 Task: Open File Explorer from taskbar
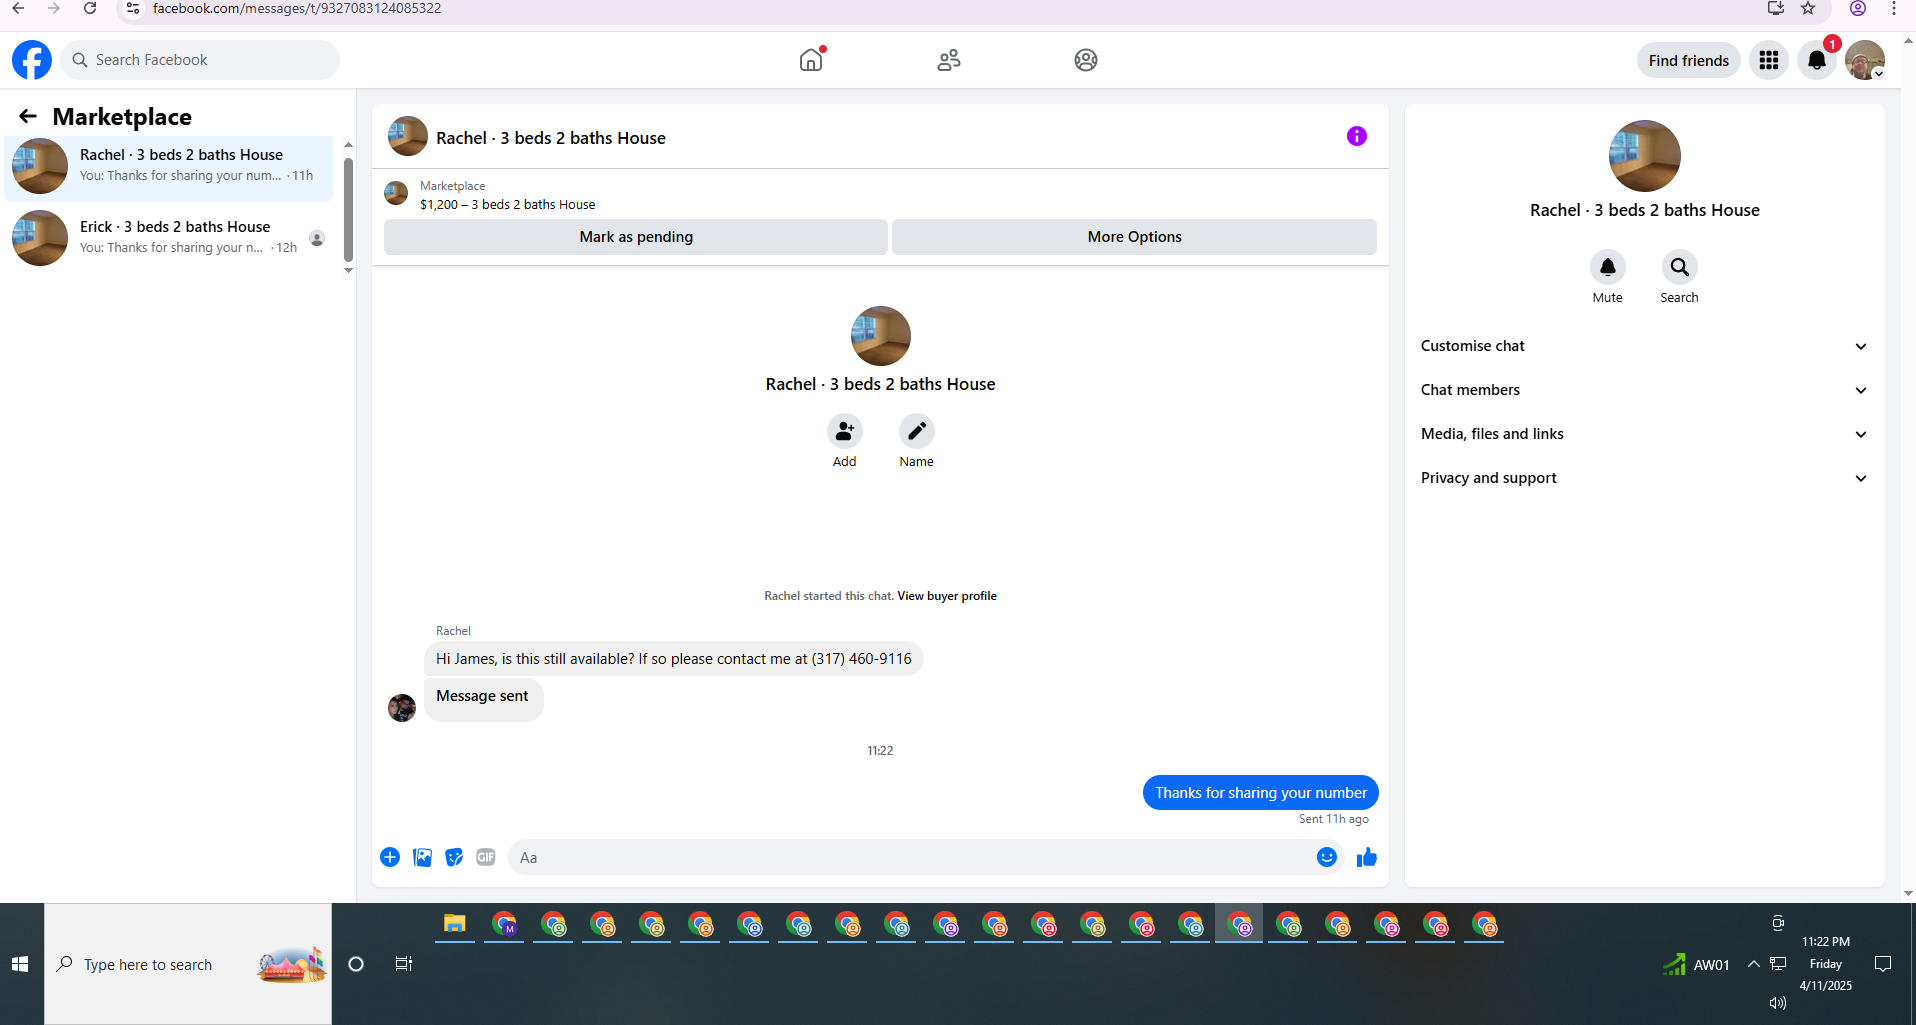tap(455, 925)
